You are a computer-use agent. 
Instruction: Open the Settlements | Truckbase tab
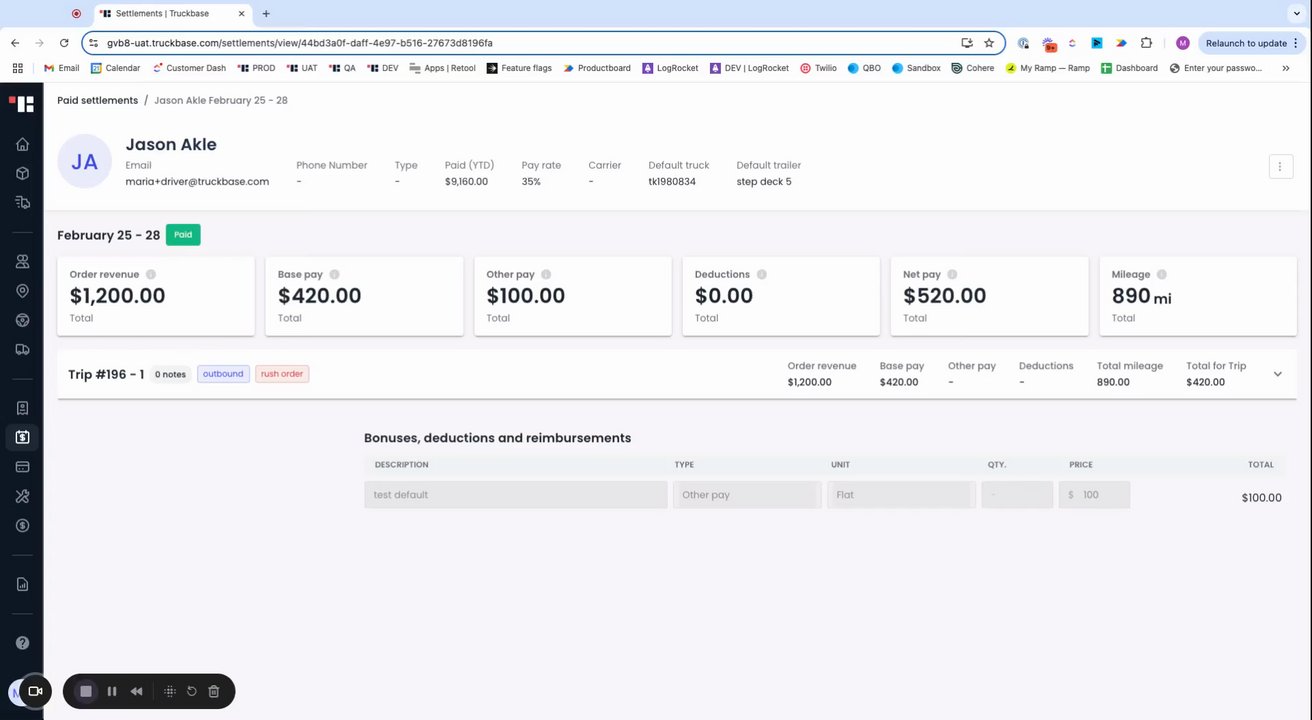coord(172,14)
